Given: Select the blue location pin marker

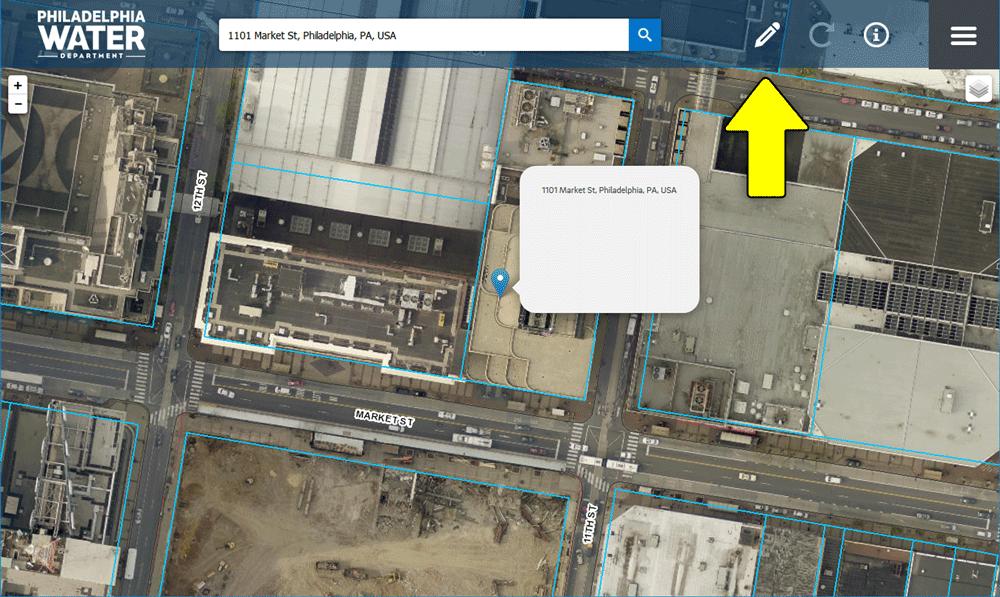Looking at the screenshot, I should [x=501, y=282].
